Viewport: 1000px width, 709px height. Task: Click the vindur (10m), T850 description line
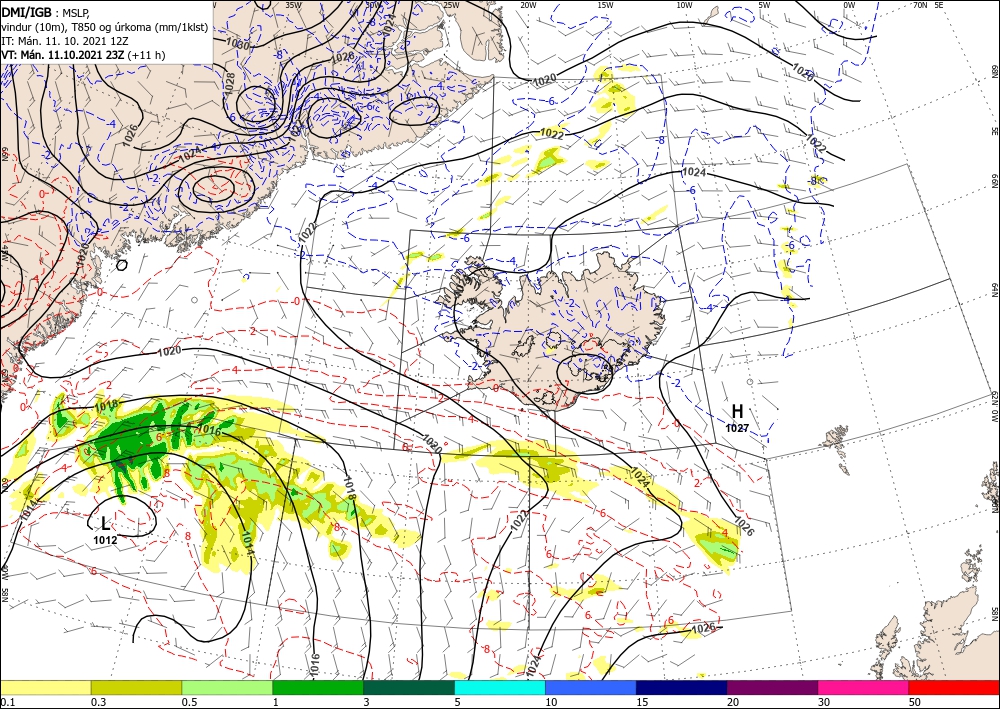click(104, 27)
